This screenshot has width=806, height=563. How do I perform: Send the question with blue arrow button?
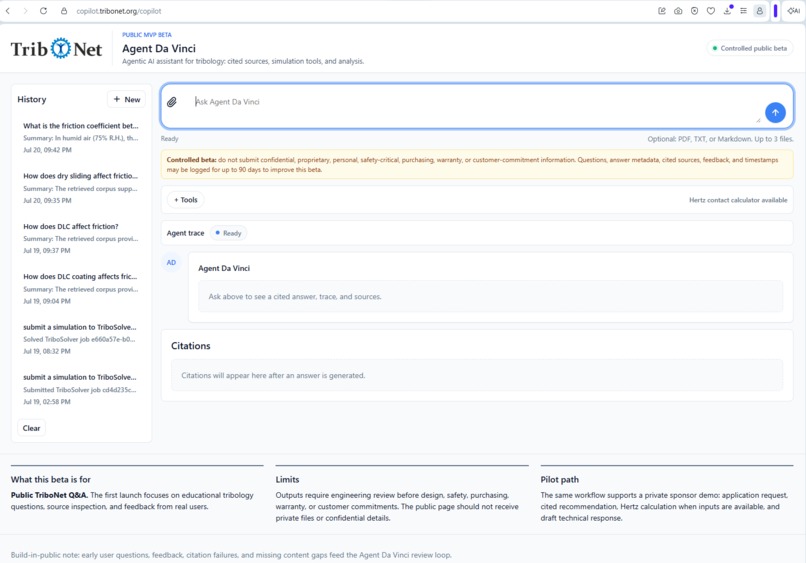click(x=775, y=112)
